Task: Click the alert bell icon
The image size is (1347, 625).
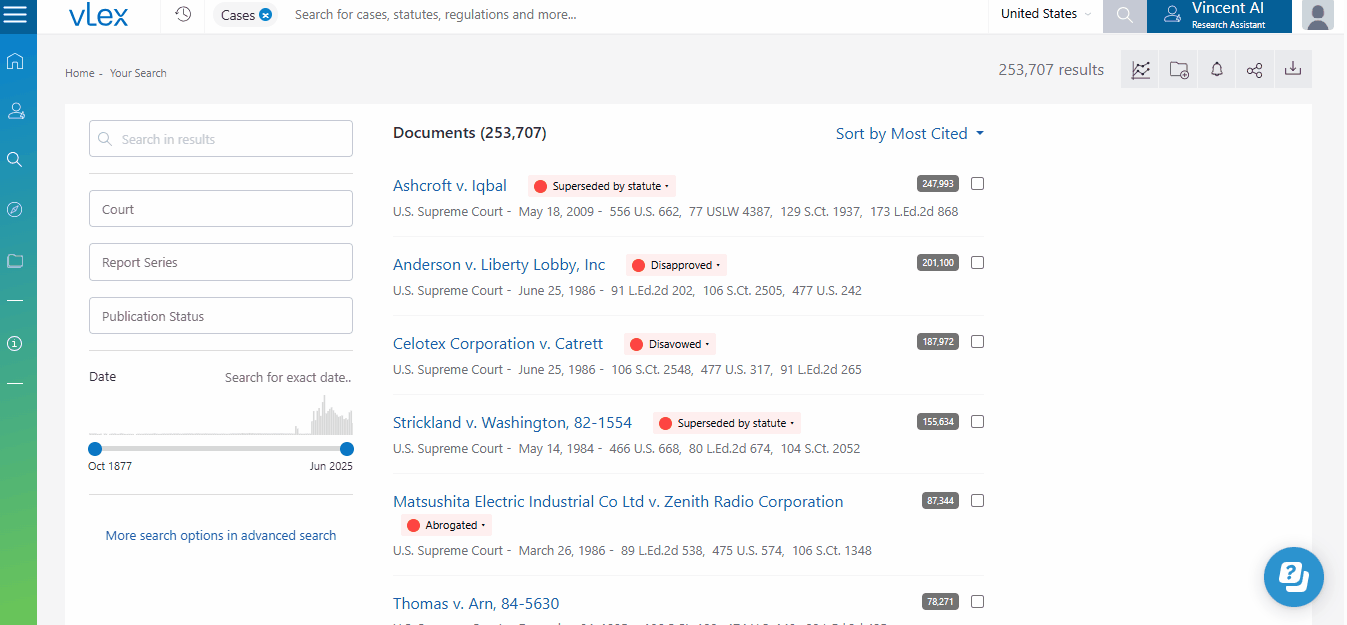Action: (1217, 70)
